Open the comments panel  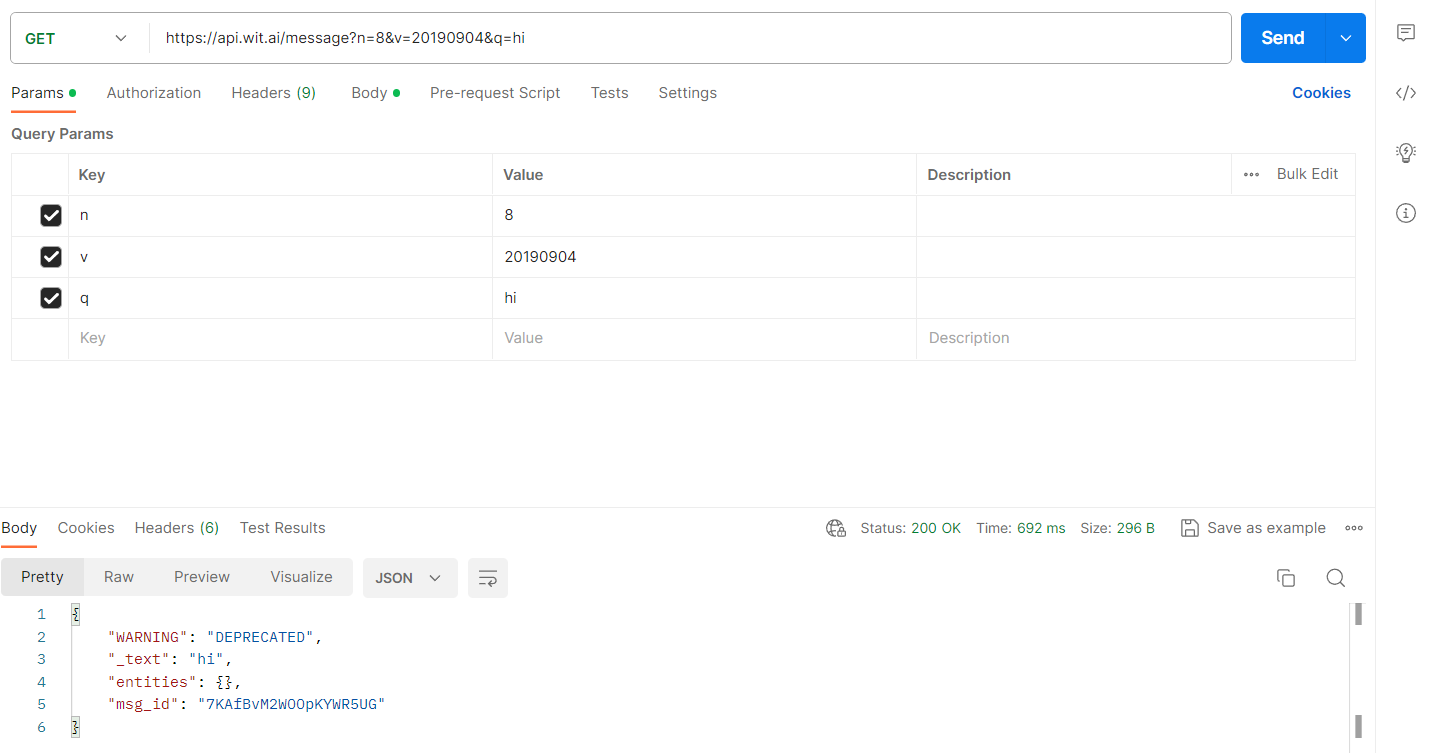pyautogui.click(x=1406, y=32)
